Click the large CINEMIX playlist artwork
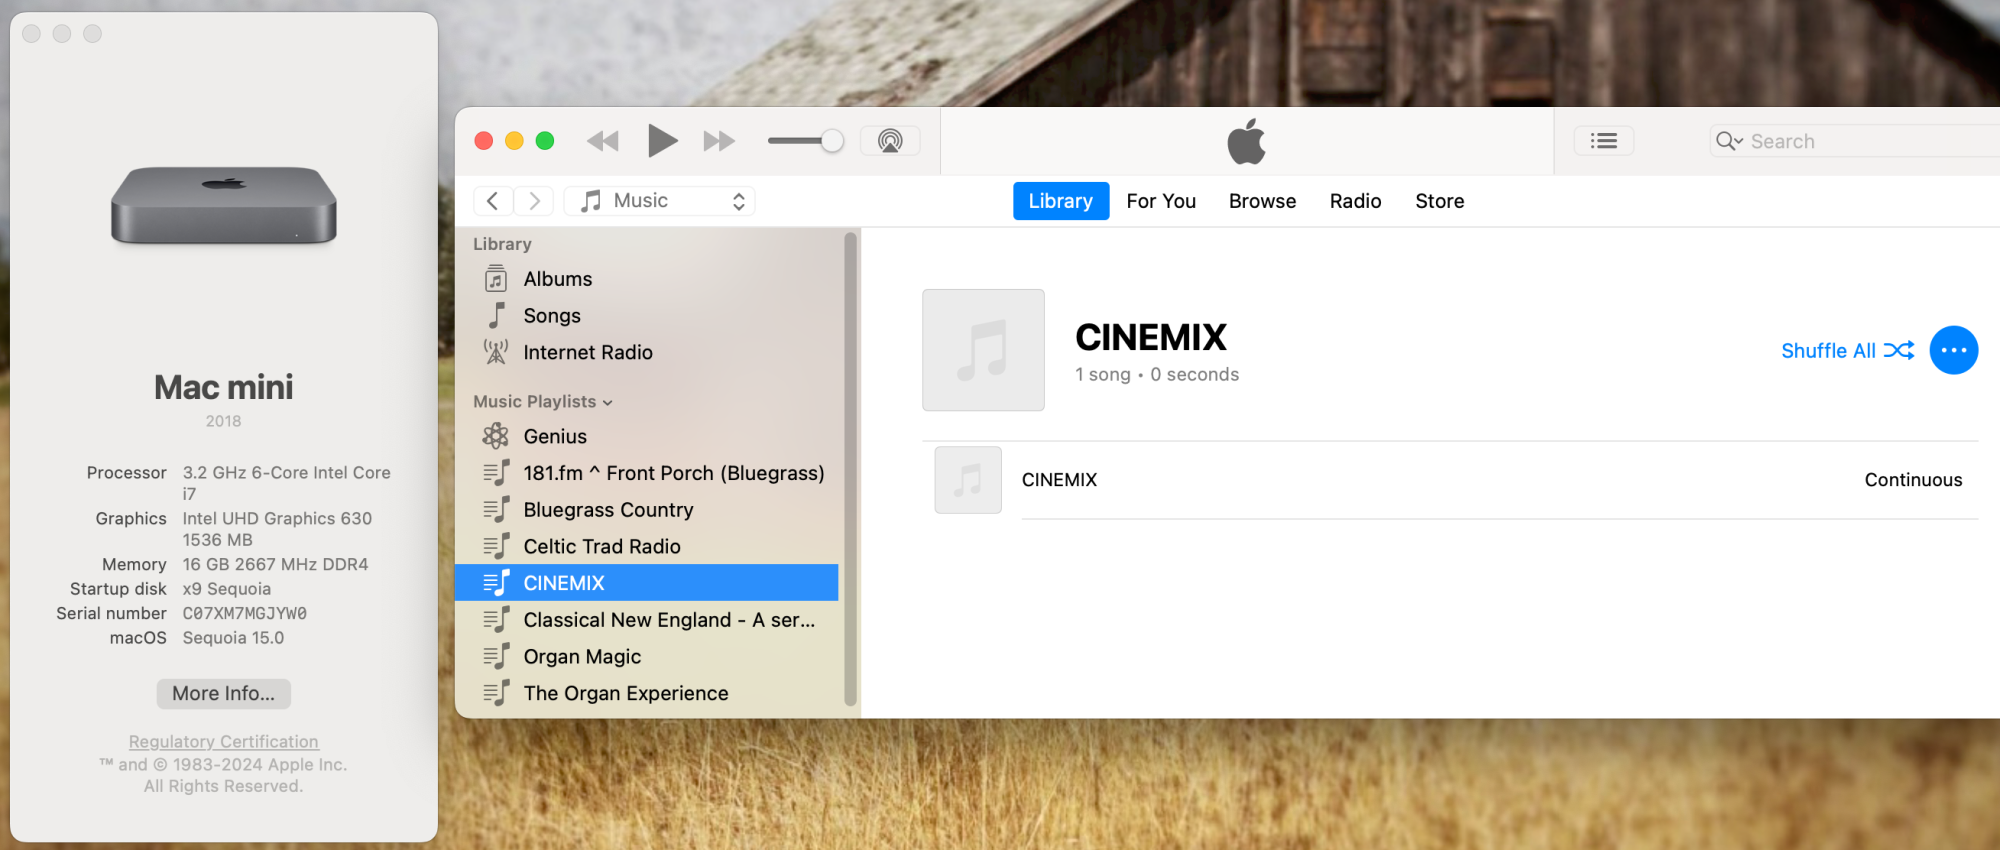Screen dimensions: 2000x850 pos(983,350)
